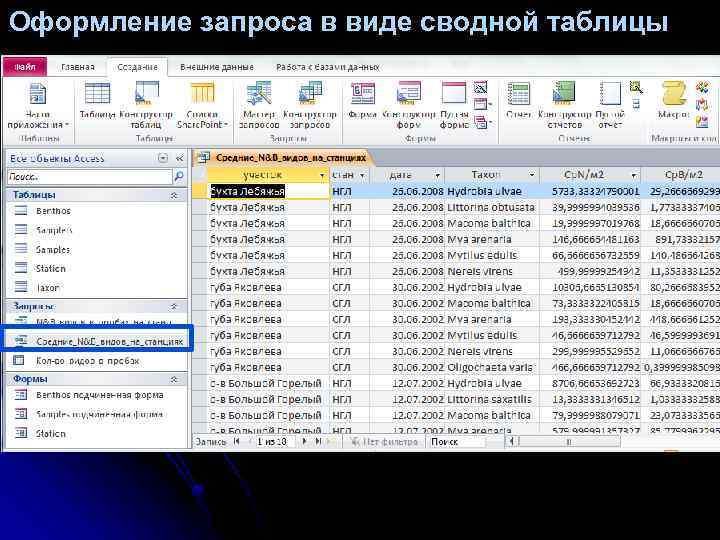Open Конструктор отчетов tool
The height and width of the screenshot is (540, 720).
pos(565,106)
